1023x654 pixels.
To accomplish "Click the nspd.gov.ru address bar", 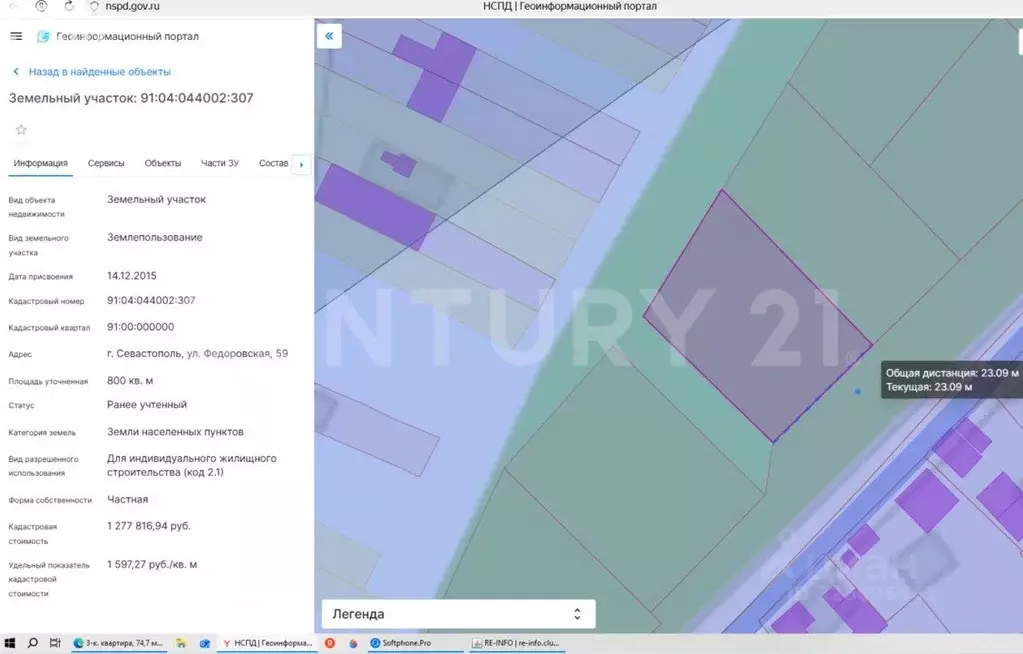I will click(x=133, y=6).
